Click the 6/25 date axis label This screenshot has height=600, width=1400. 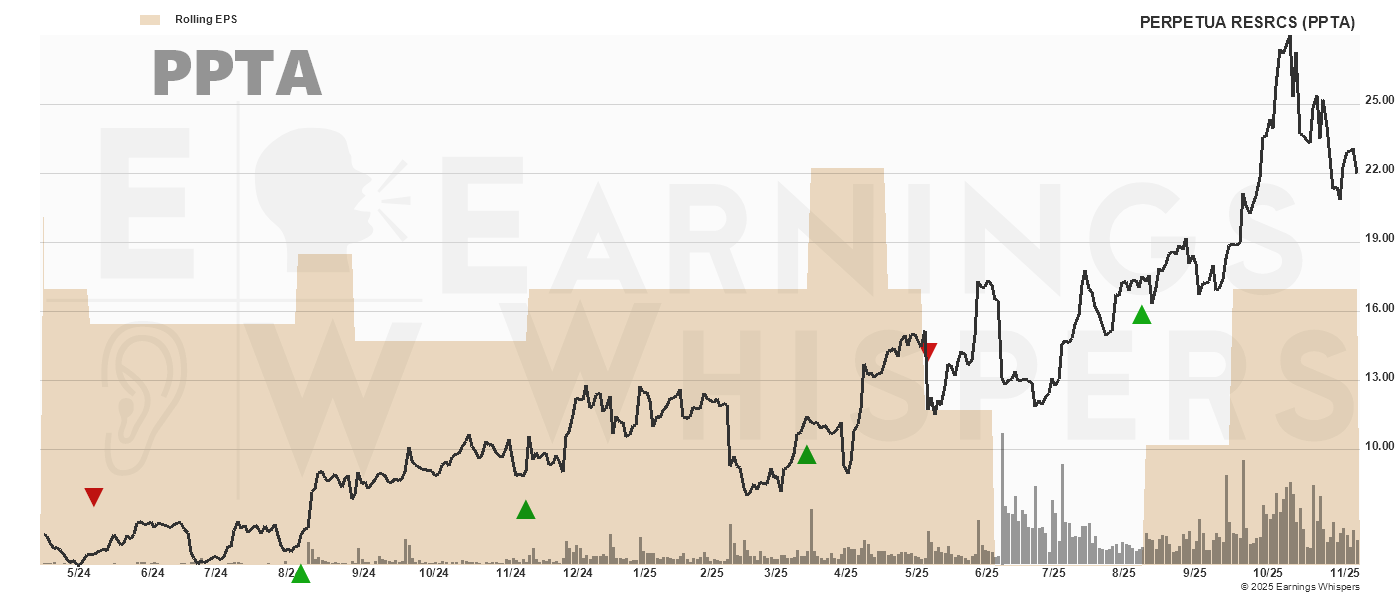coord(987,573)
